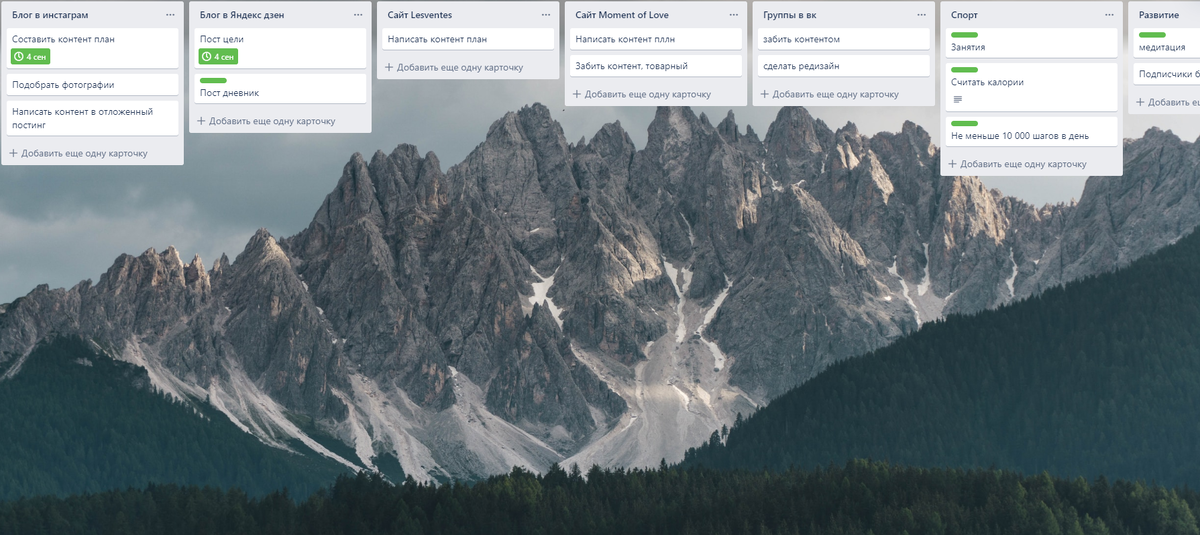Add another card to Блог в Яндекс дзен

tap(266, 120)
